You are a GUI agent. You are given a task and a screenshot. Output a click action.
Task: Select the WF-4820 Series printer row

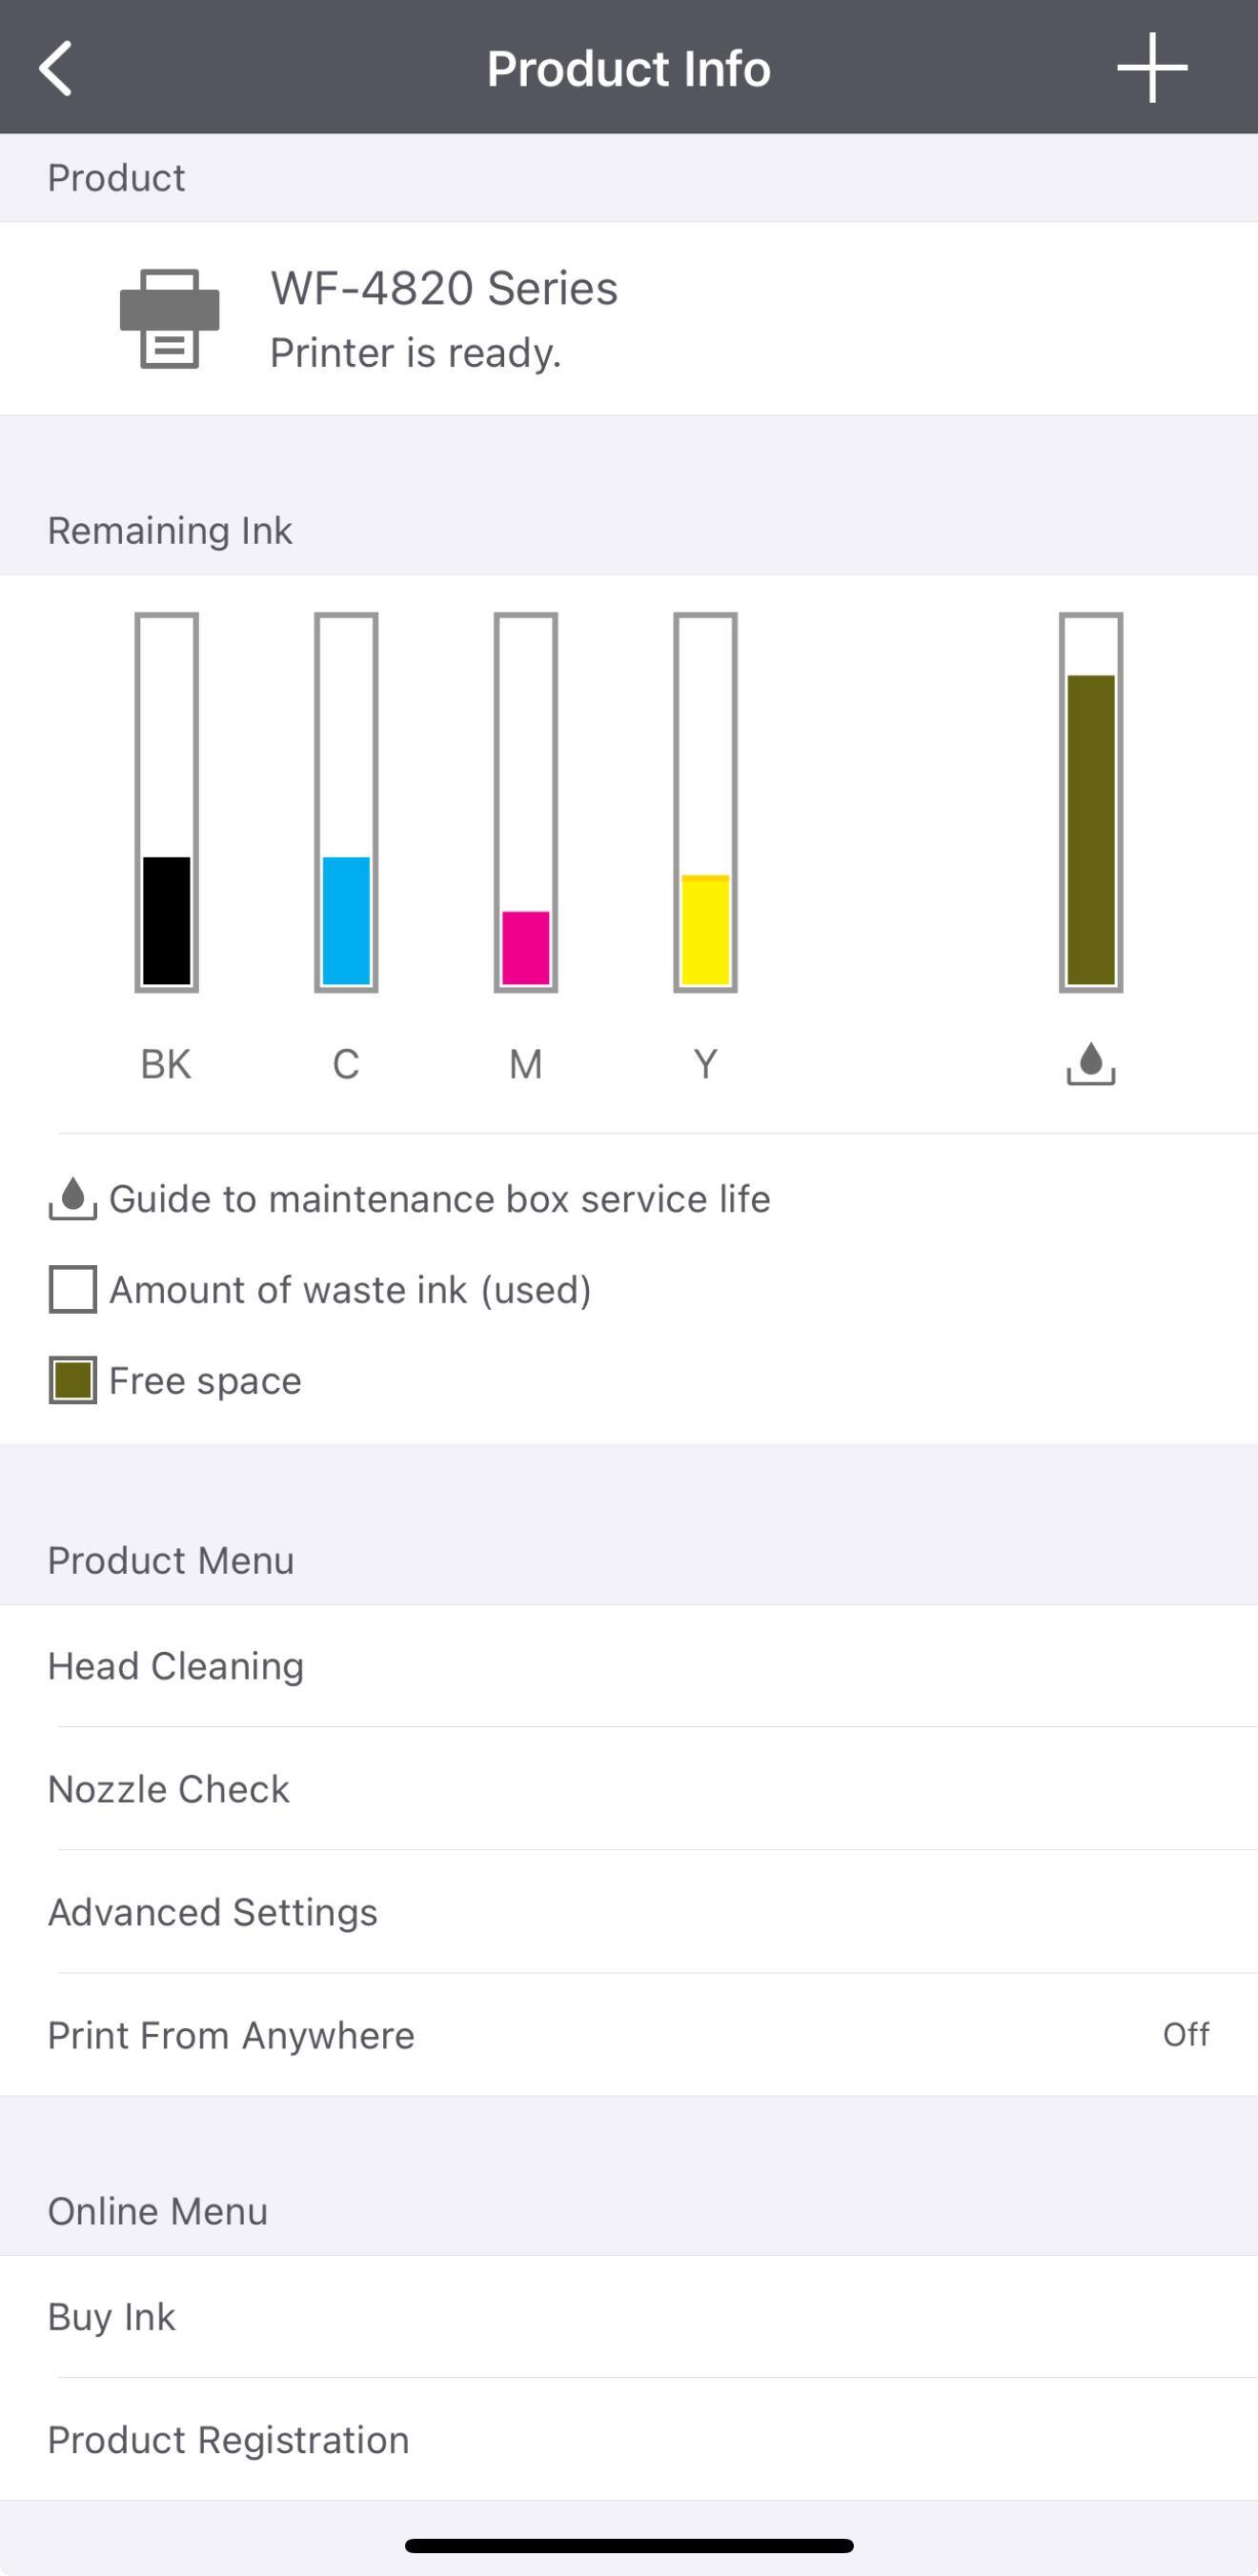click(x=629, y=319)
